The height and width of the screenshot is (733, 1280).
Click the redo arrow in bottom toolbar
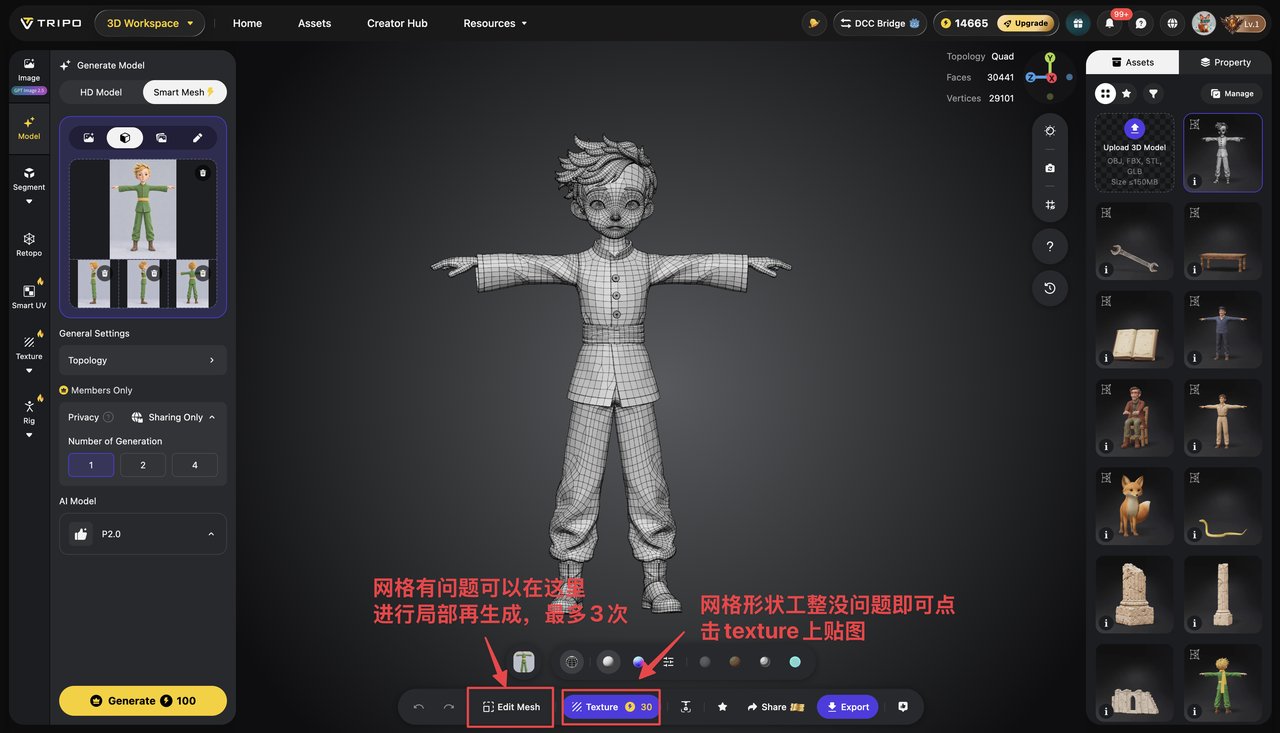(x=449, y=707)
